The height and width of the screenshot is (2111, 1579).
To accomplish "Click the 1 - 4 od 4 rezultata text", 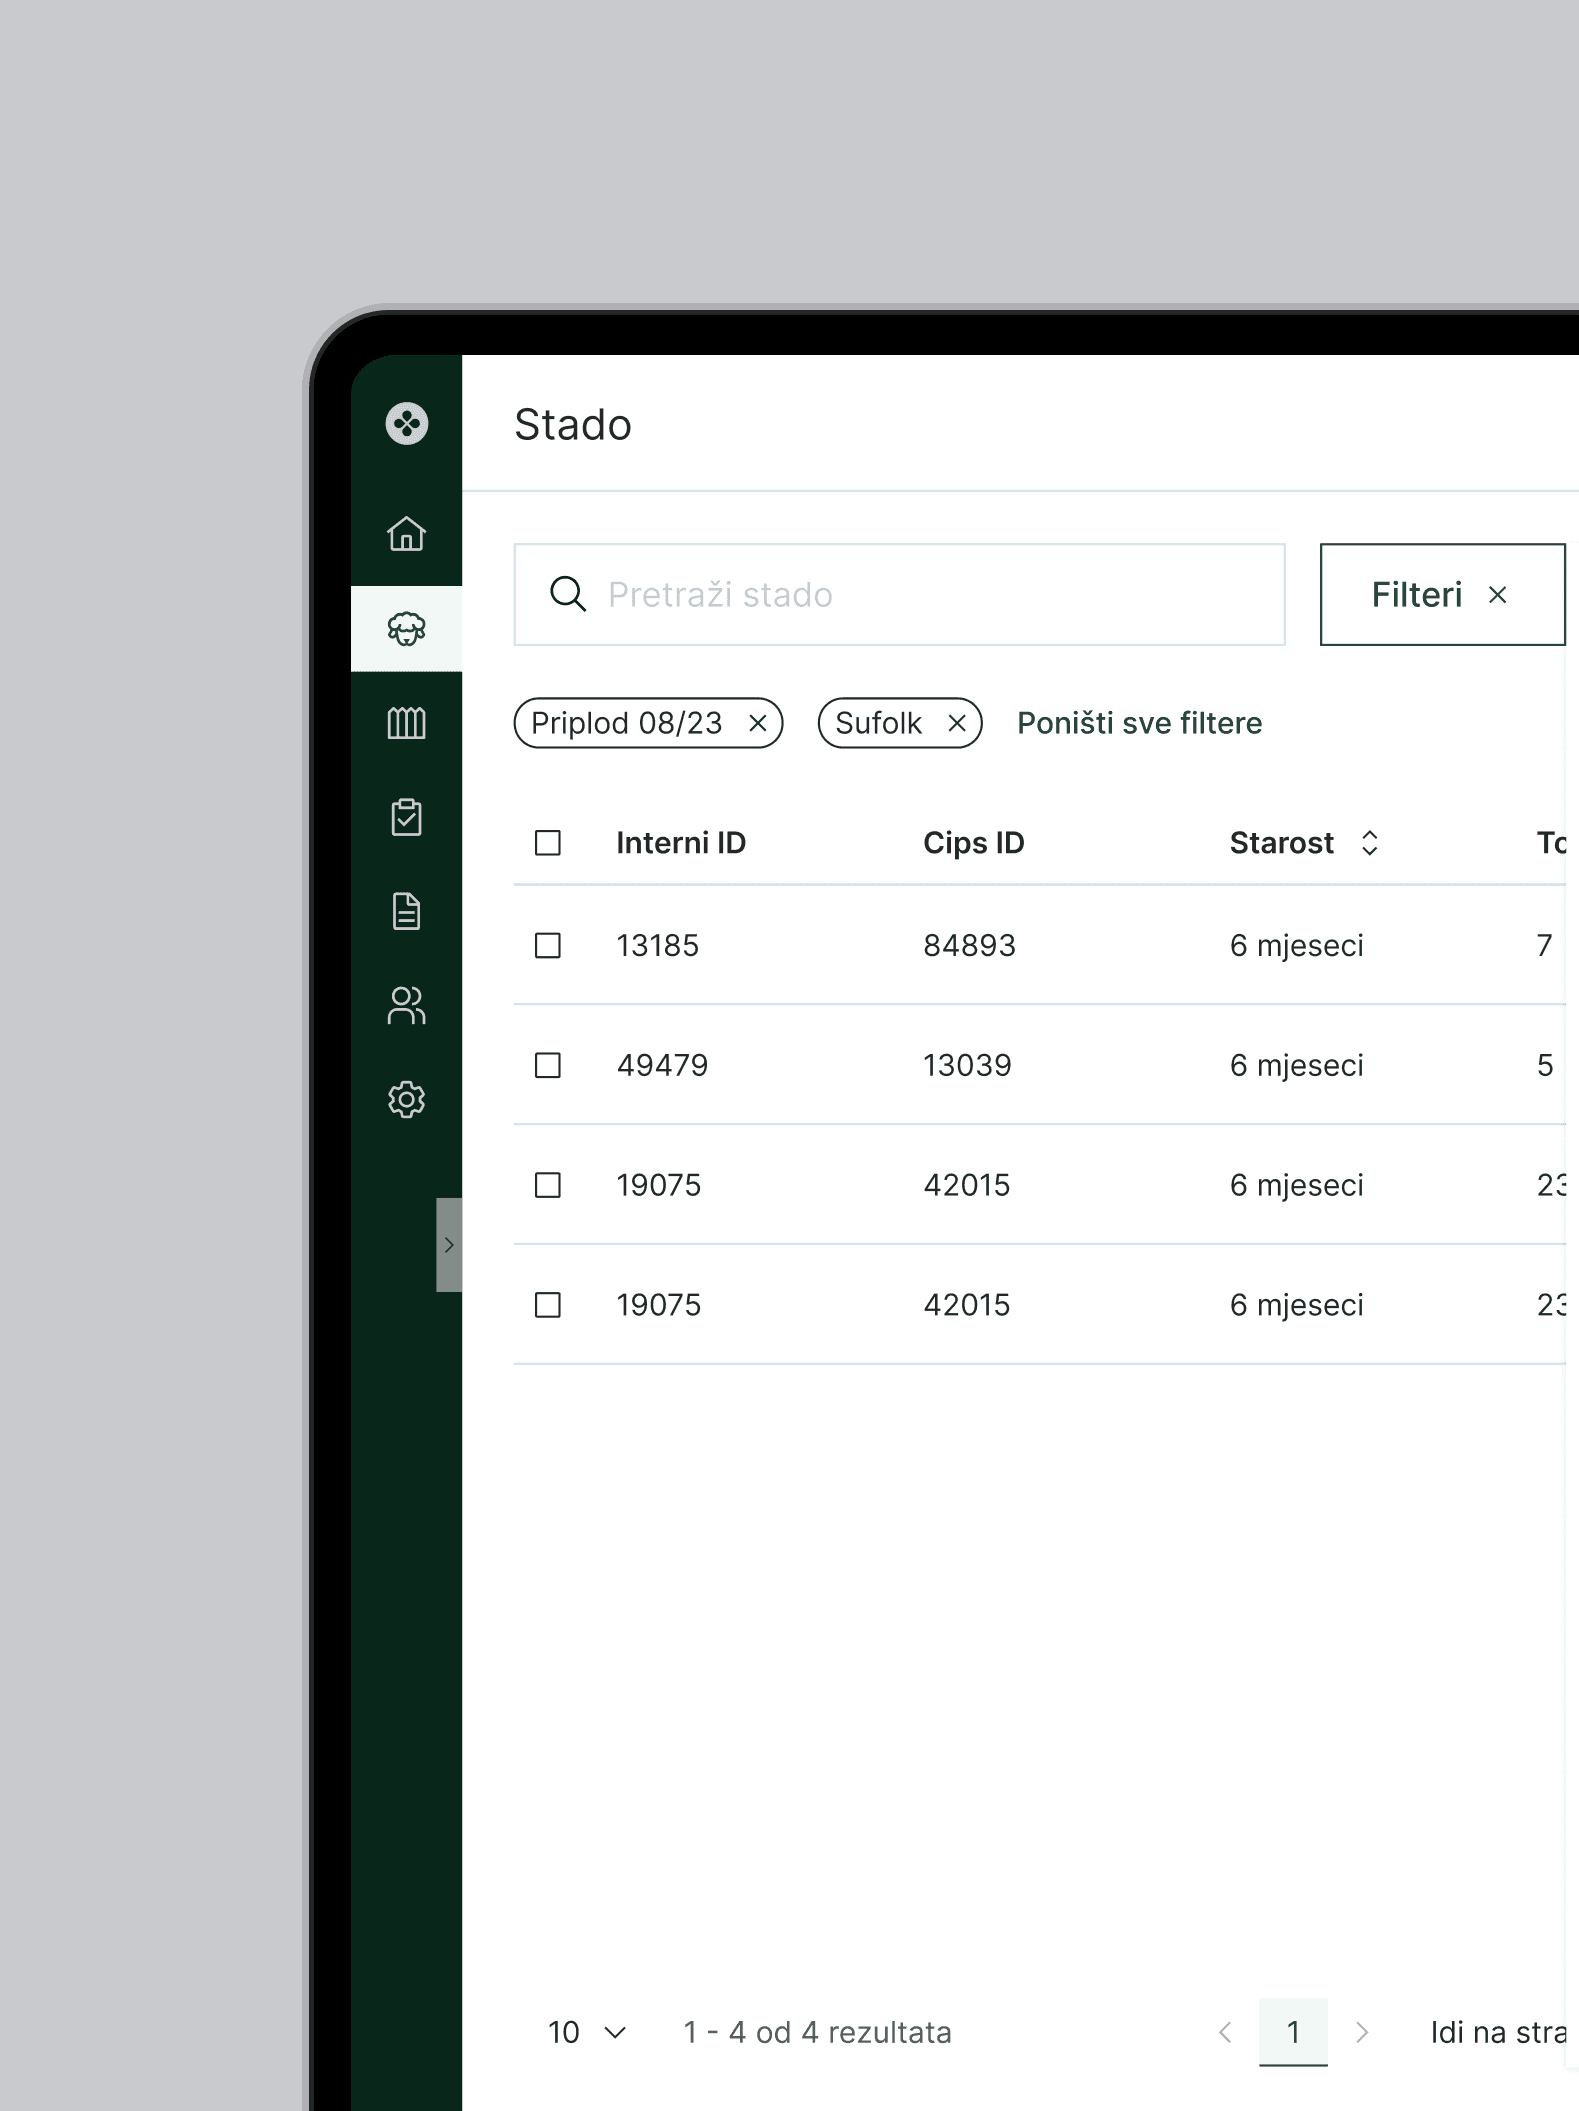I will pos(817,2032).
